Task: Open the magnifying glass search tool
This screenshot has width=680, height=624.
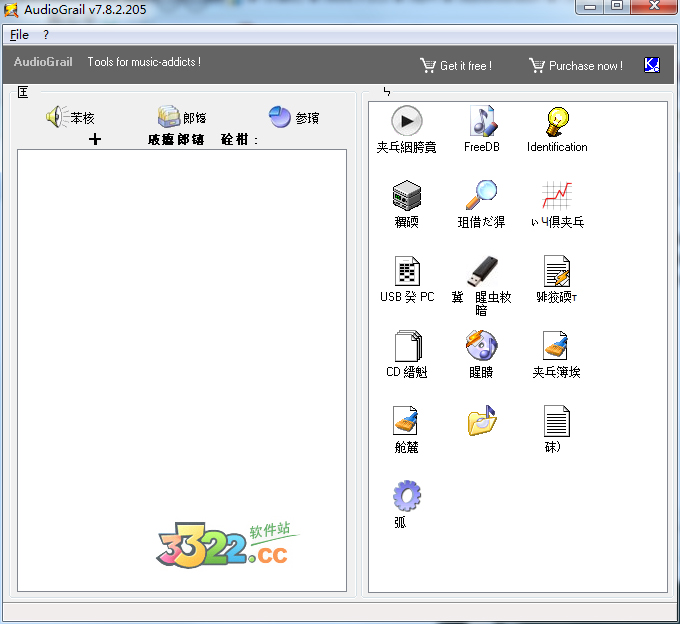Action: (x=481, y=204)
